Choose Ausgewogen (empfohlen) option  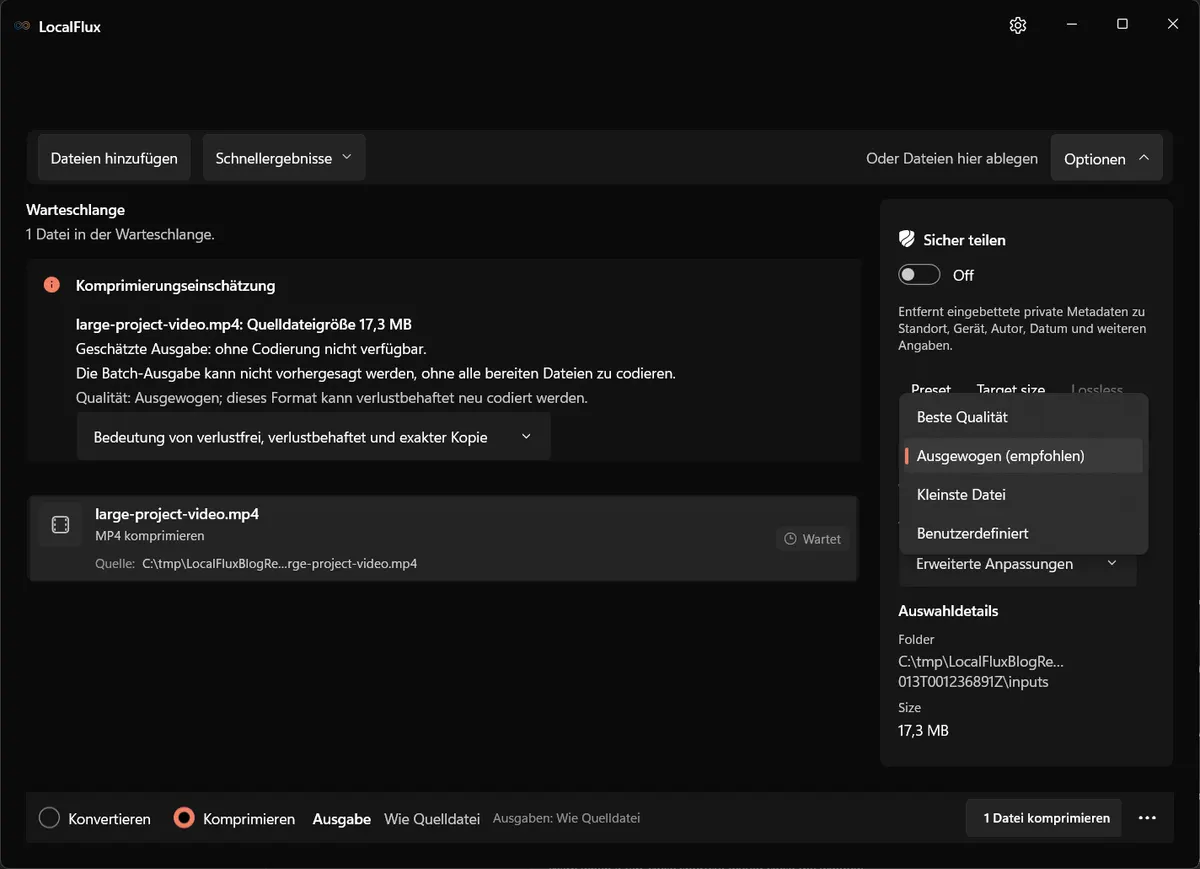coord(1024,456)
